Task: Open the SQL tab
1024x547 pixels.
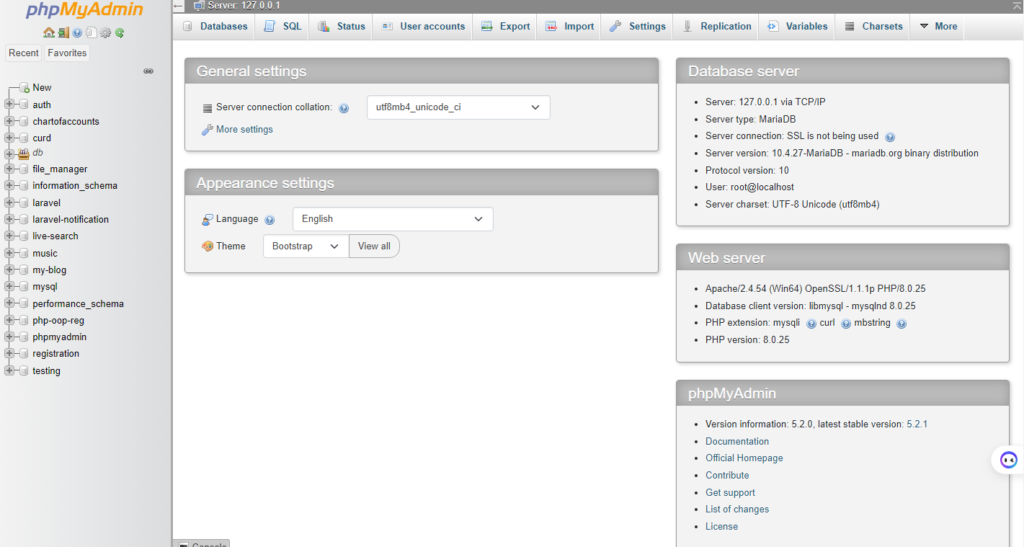Action: coord(283,27)
